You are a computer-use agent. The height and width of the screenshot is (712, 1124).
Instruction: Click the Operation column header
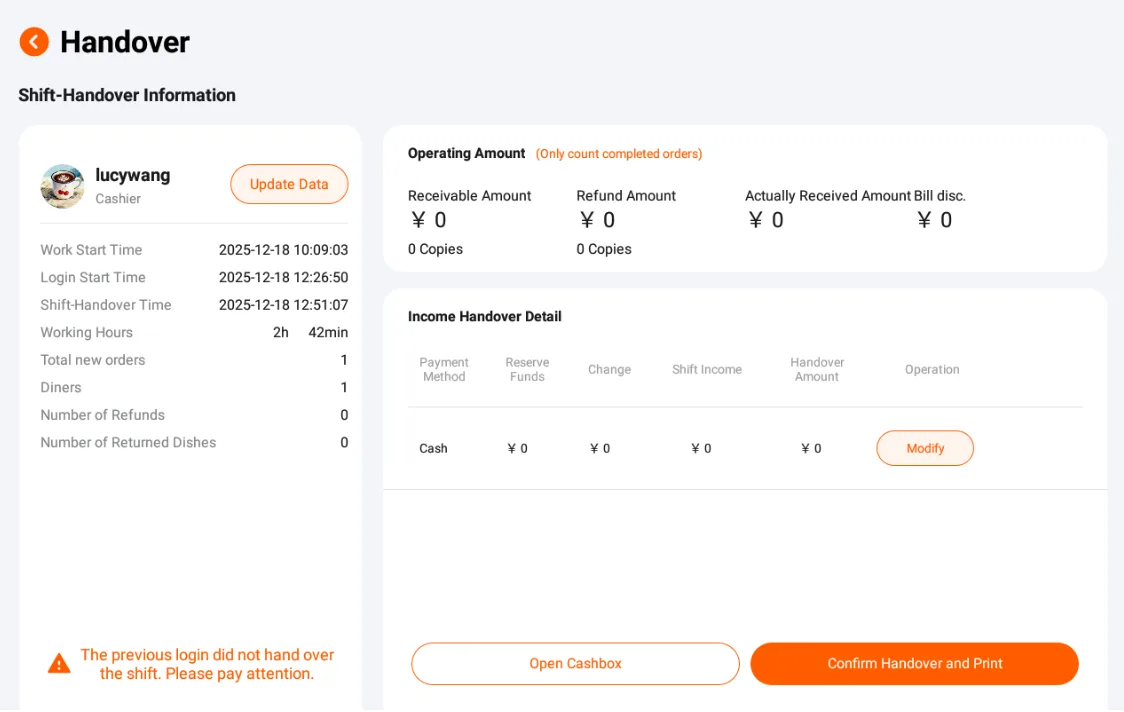pyautogui.click(x=932, y=369)
